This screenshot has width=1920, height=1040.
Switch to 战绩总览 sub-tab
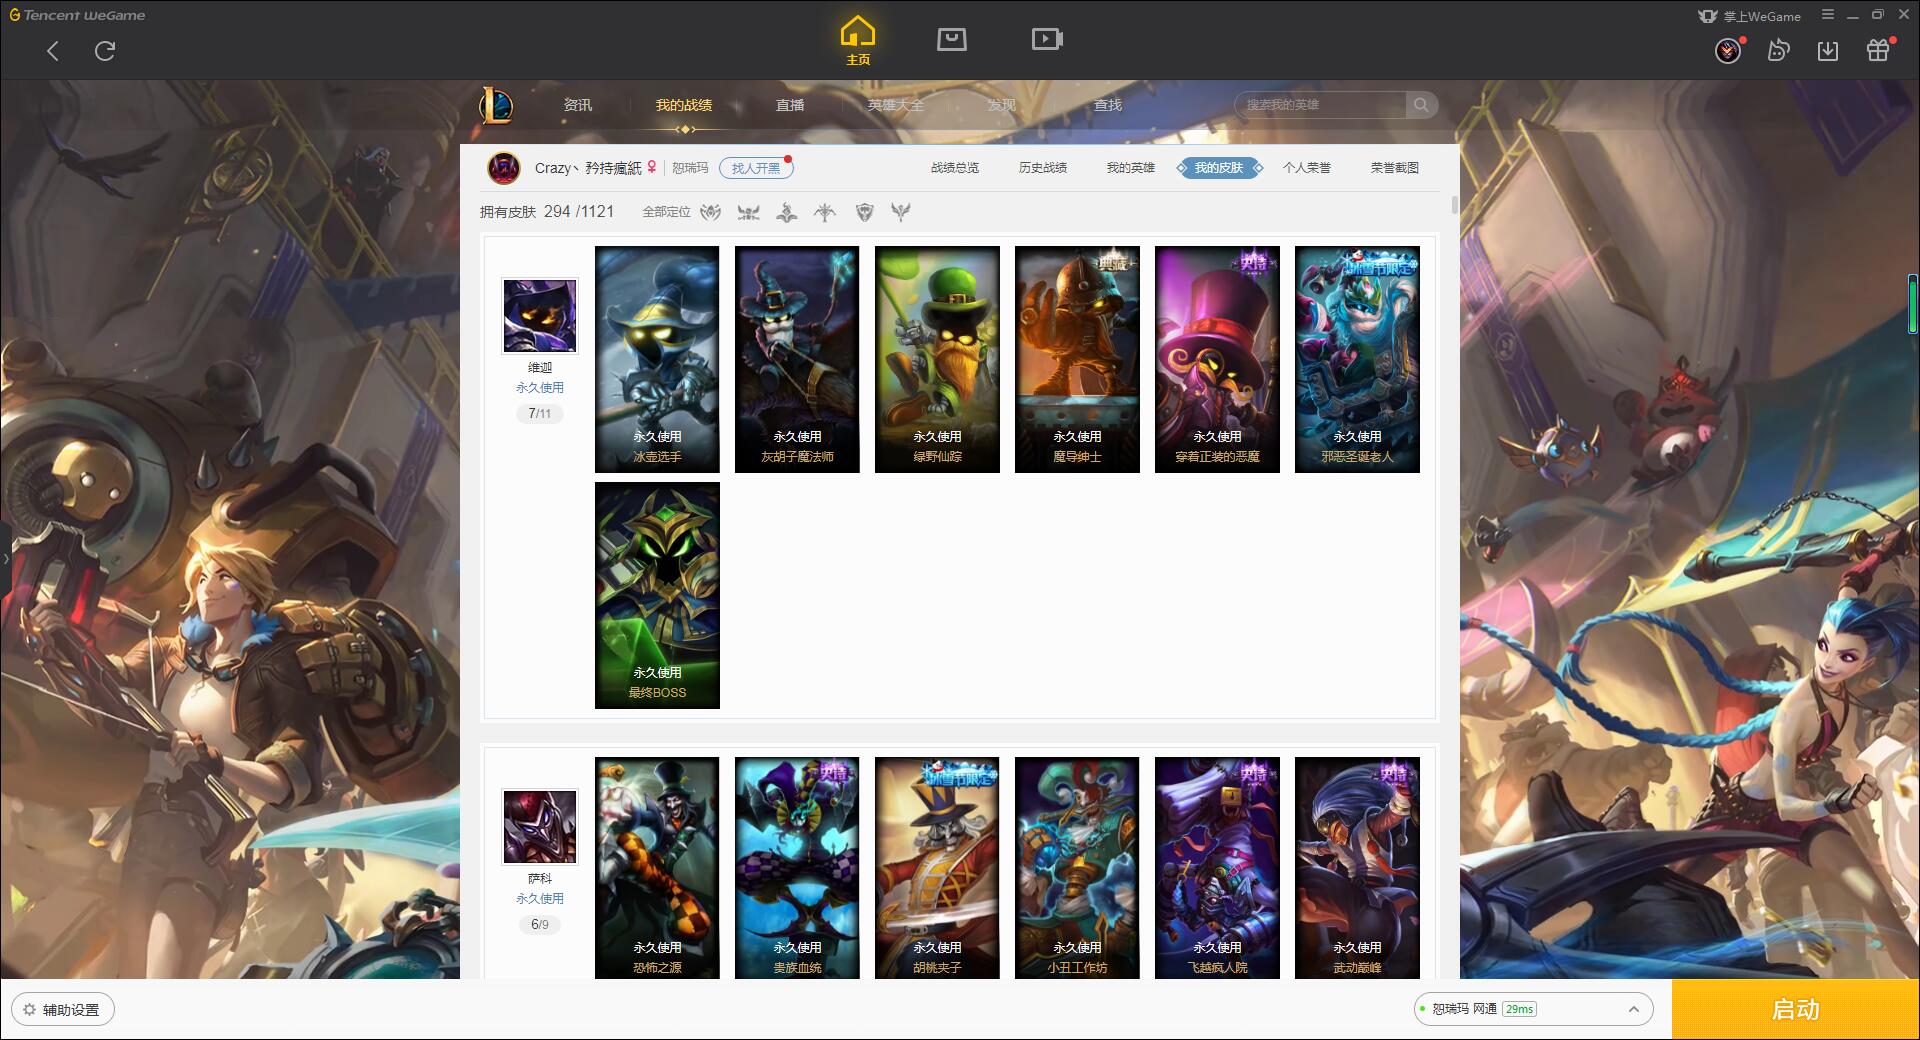pos(955,168)
